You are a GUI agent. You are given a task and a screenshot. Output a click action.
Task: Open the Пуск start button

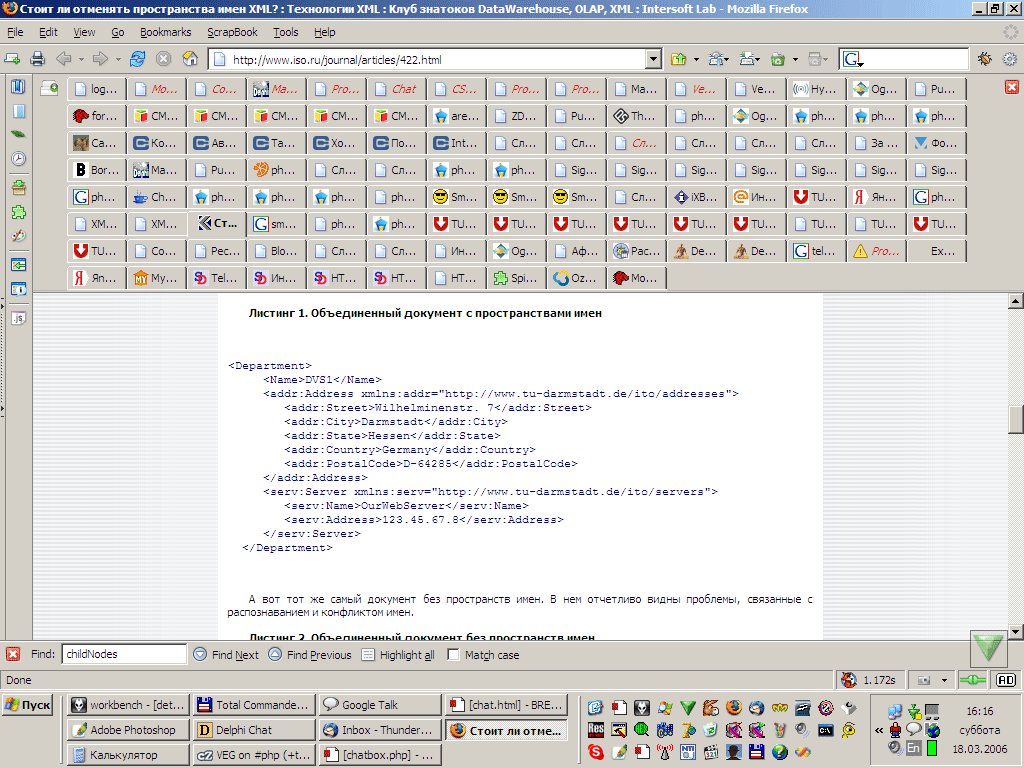[28, 705]
